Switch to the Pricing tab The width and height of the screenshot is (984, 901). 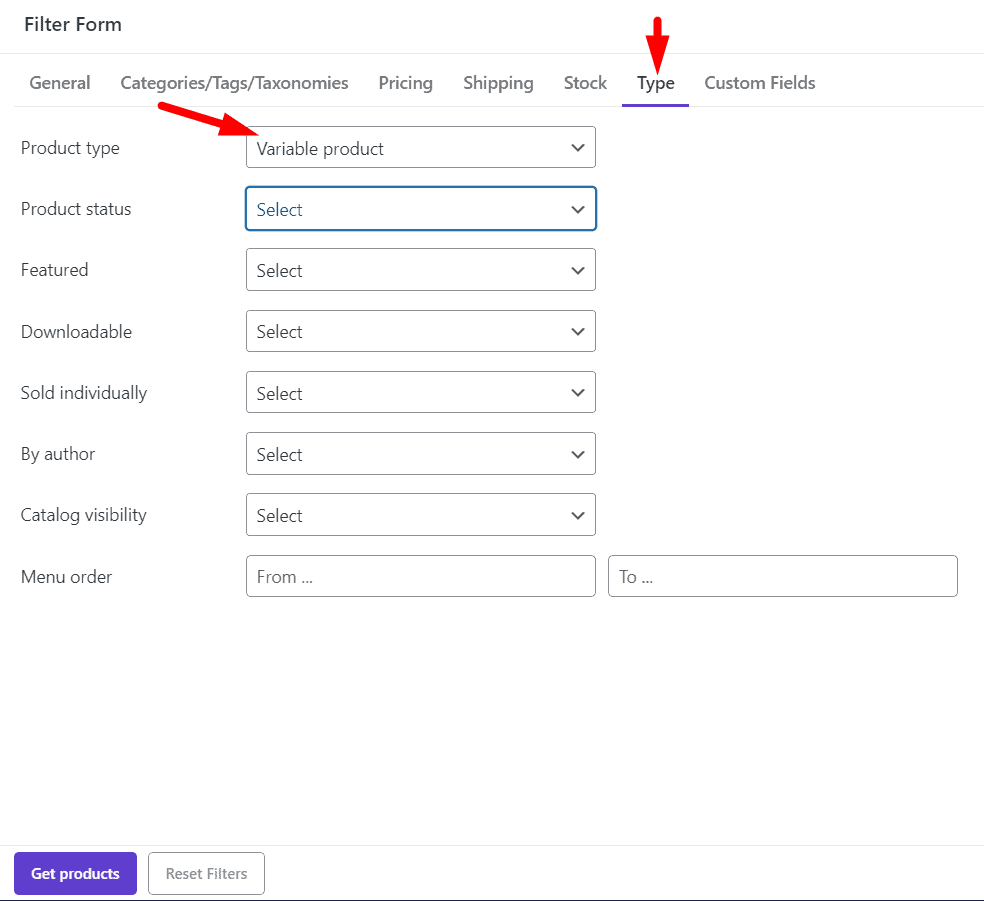point(405,83)
